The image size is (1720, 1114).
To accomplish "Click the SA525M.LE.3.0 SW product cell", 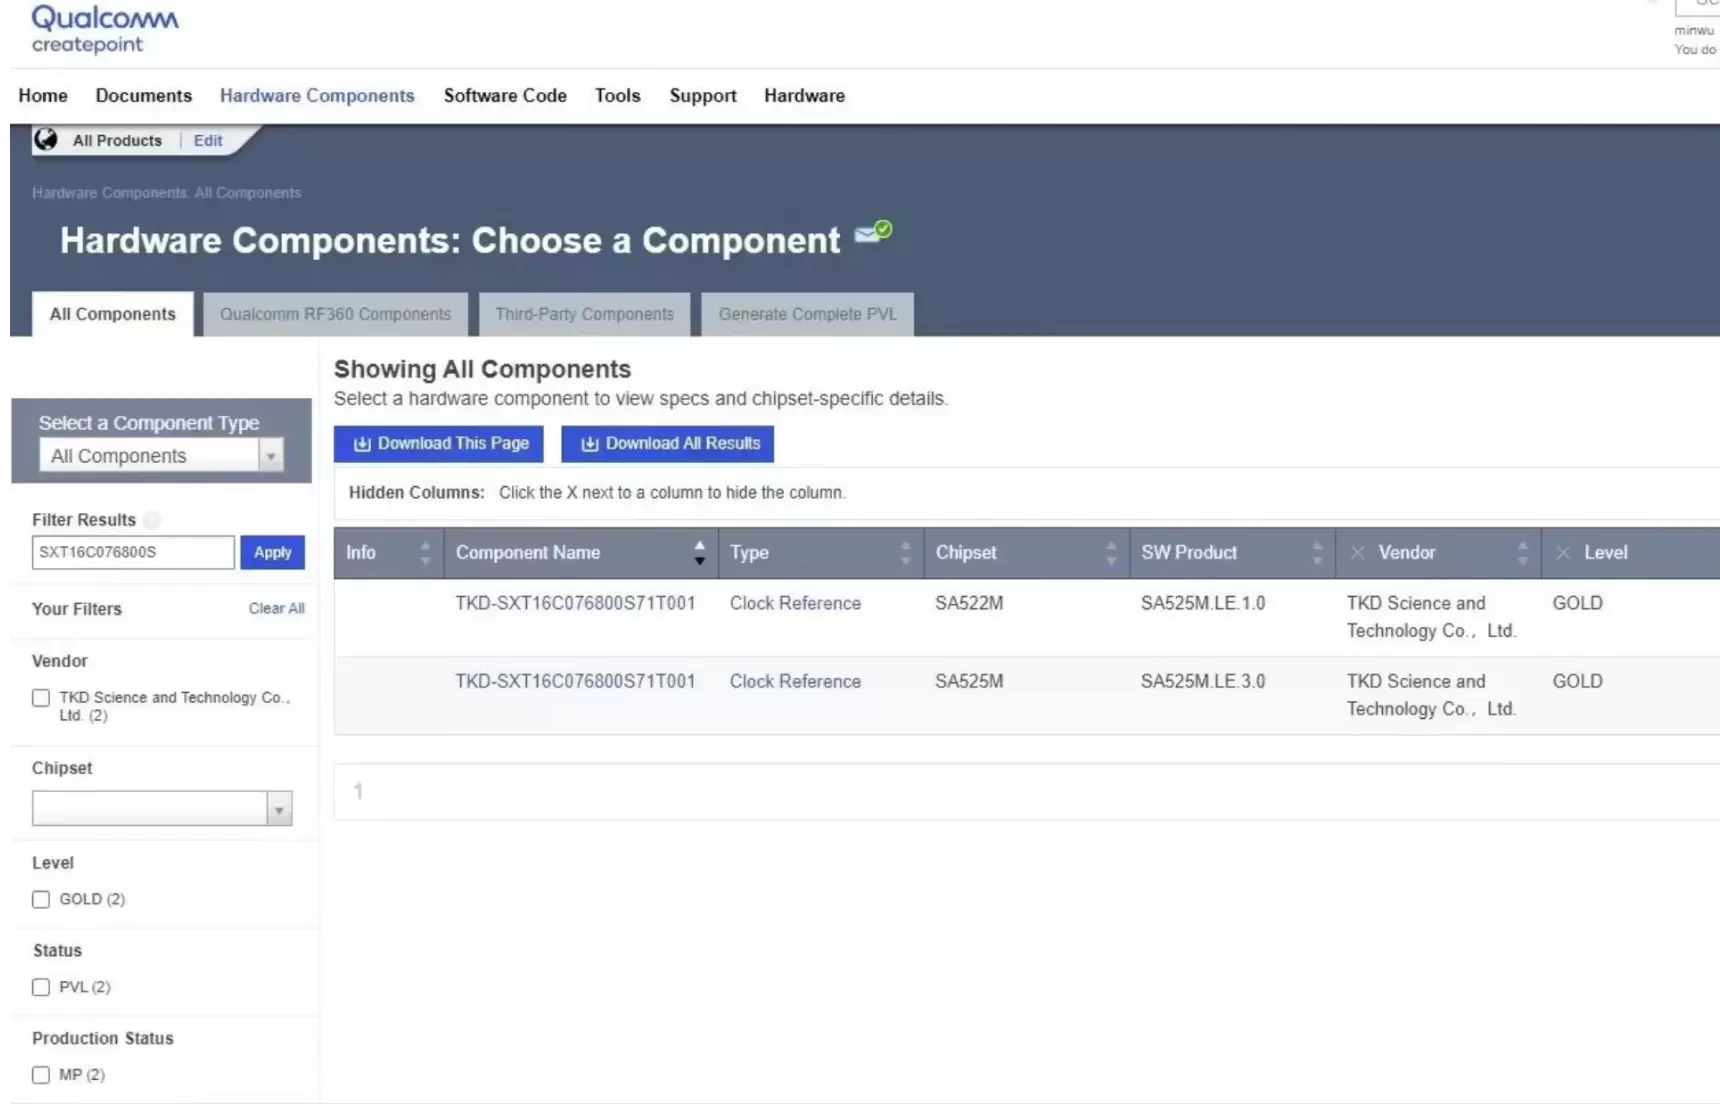I will point(1203,681).
